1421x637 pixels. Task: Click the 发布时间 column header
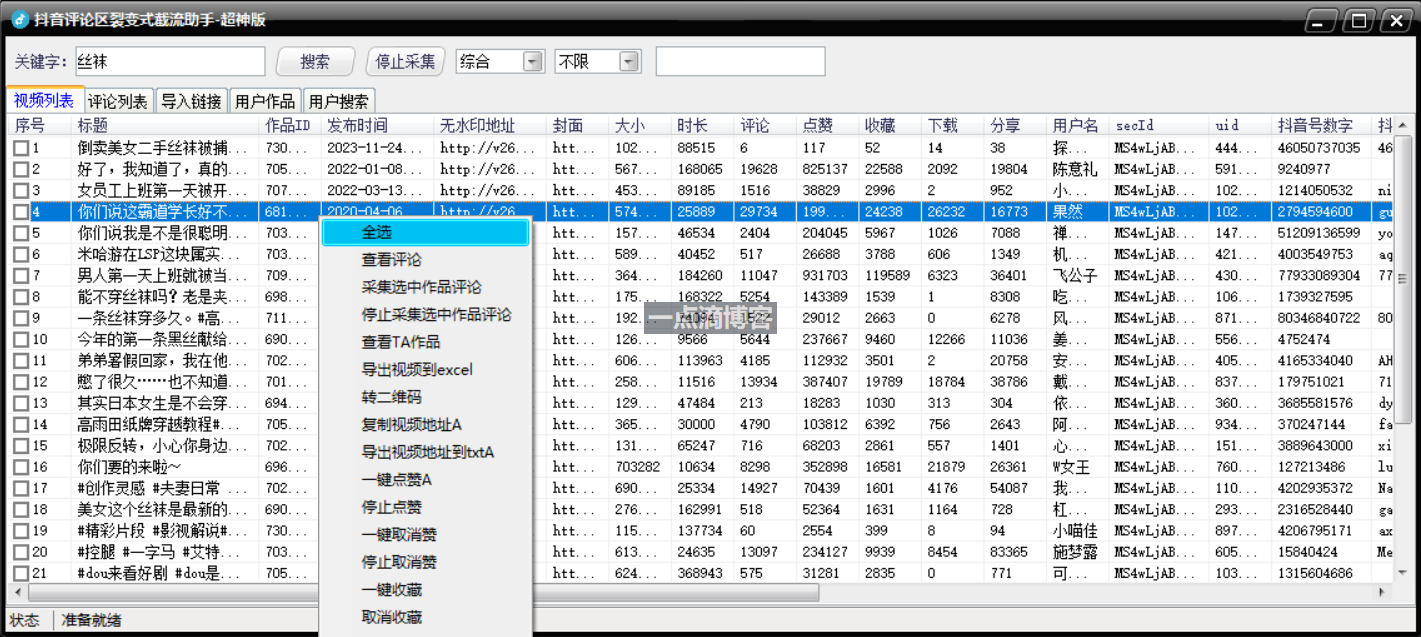pos(379,126)
